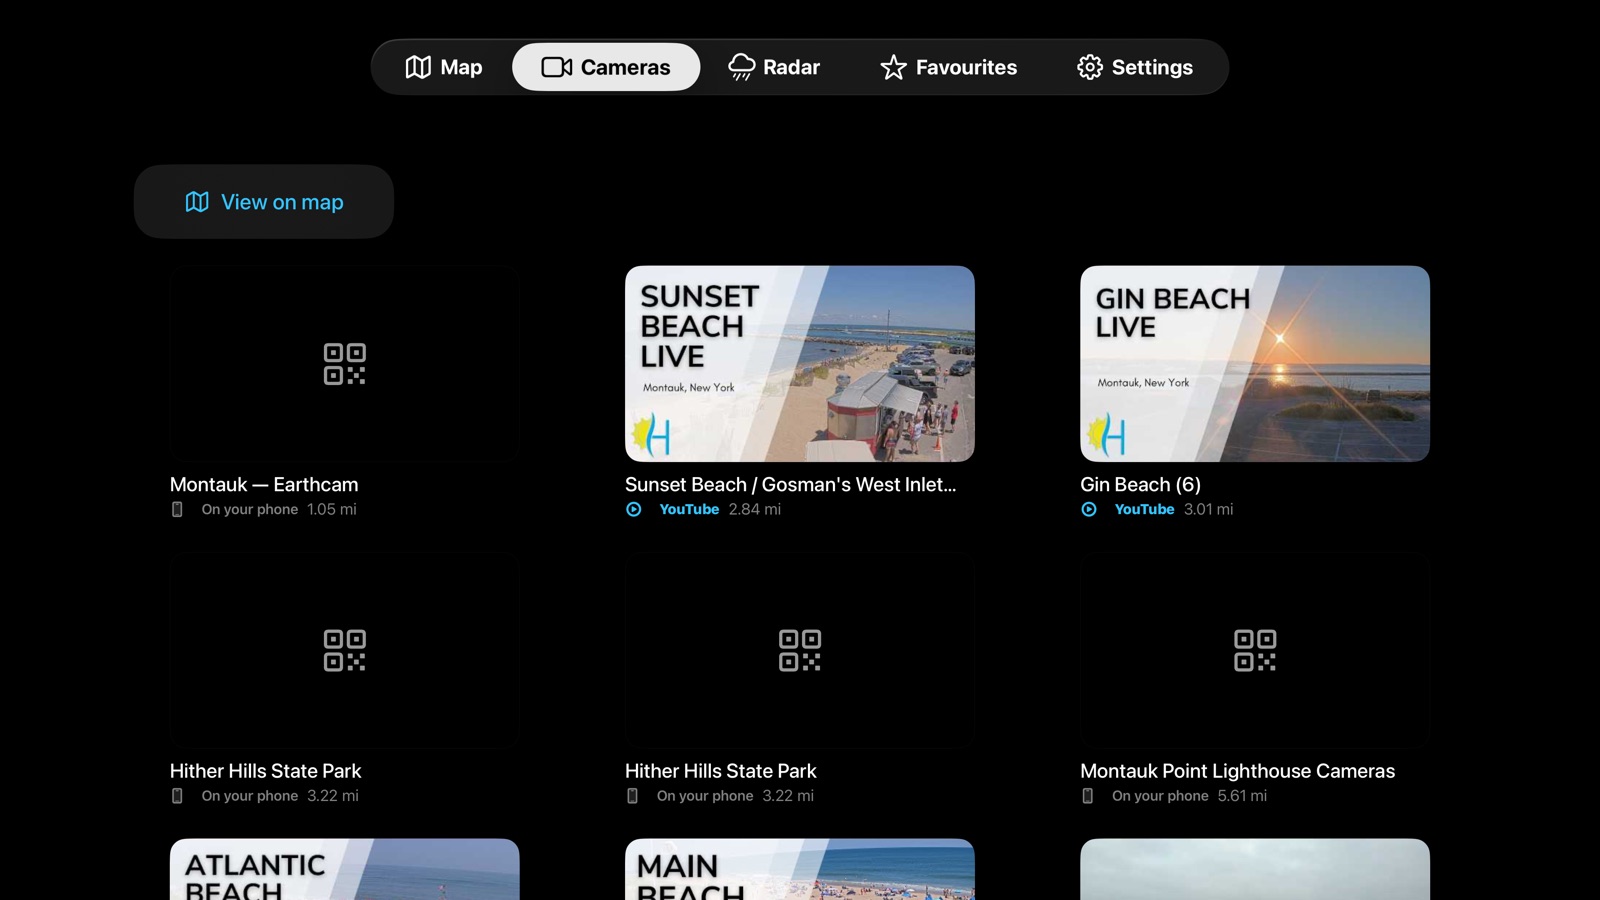Go to the Settings tab
Viewport: 1600px width, 900px height.
[1135, 67]
